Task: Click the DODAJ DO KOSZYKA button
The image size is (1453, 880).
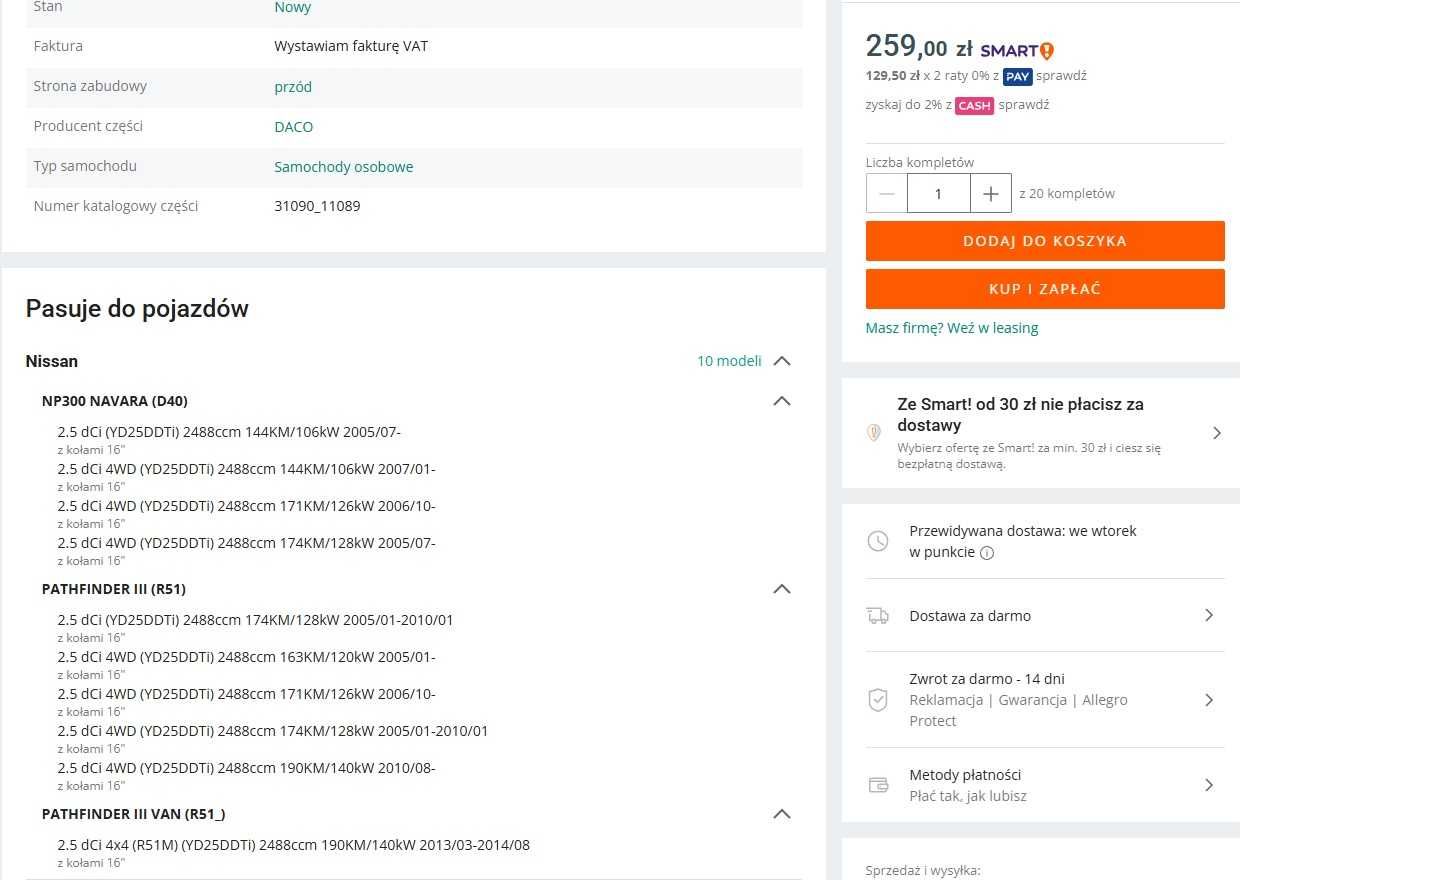Action: tap(1045, 241)
